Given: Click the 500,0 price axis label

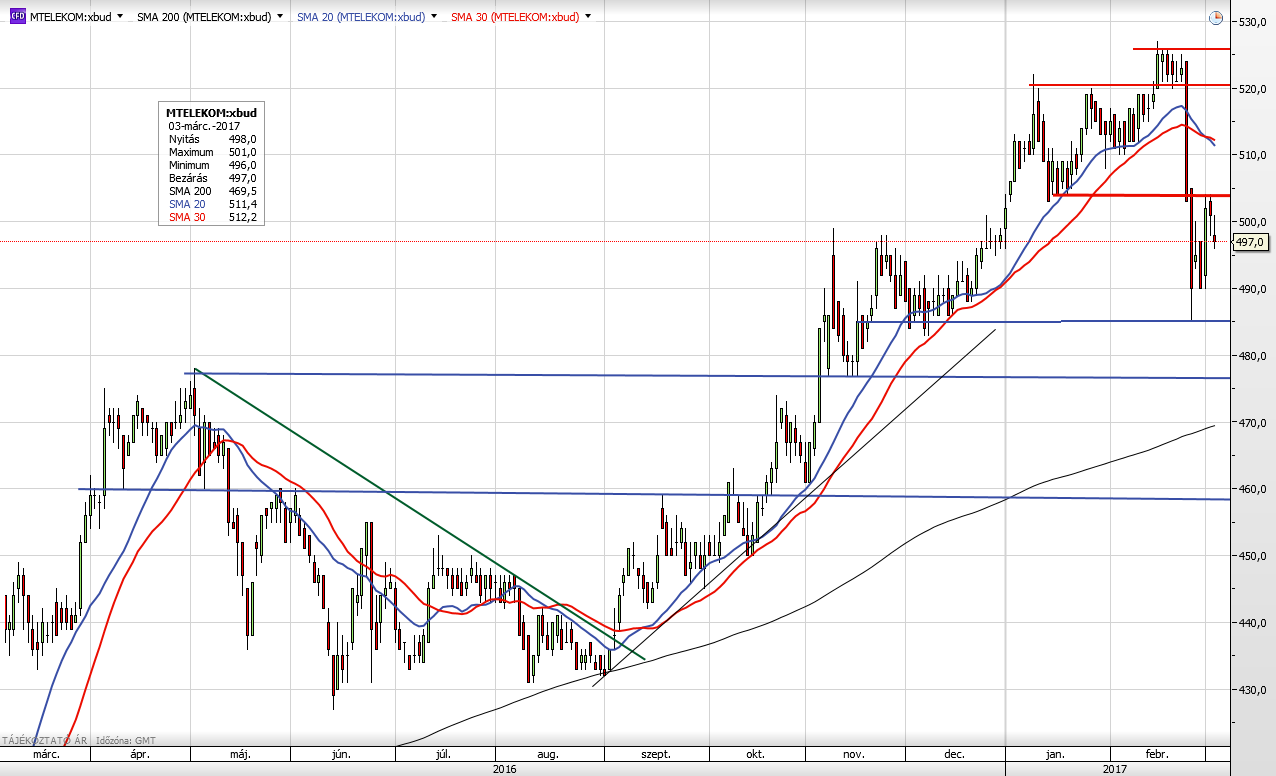Looking at the screenshot, I should coord(1253,222).
